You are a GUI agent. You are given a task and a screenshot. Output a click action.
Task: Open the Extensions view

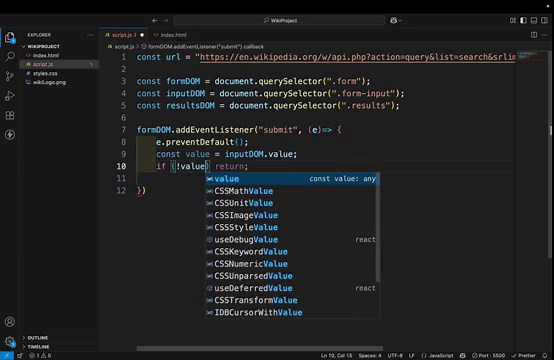(x=10, y=115)
